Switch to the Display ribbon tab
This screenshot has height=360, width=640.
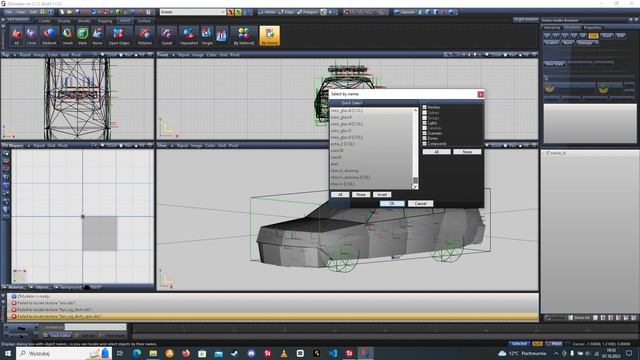tap(64, 20)
